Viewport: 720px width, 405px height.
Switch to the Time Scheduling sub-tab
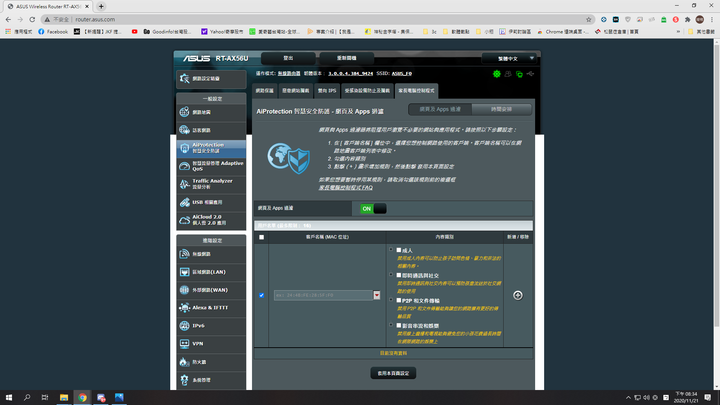(x=501, y=109)
